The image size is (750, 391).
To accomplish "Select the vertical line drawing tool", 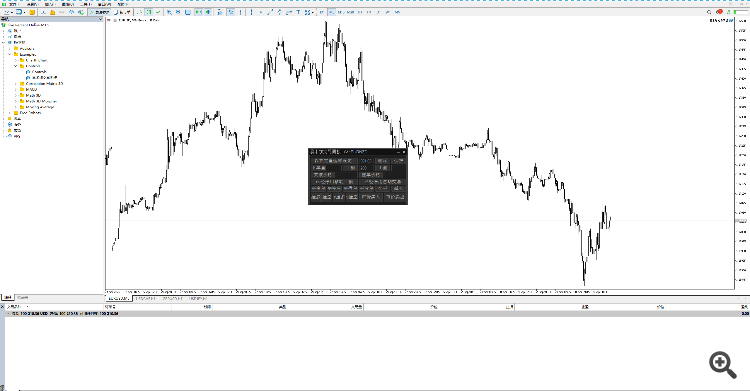I will point(251,12).
